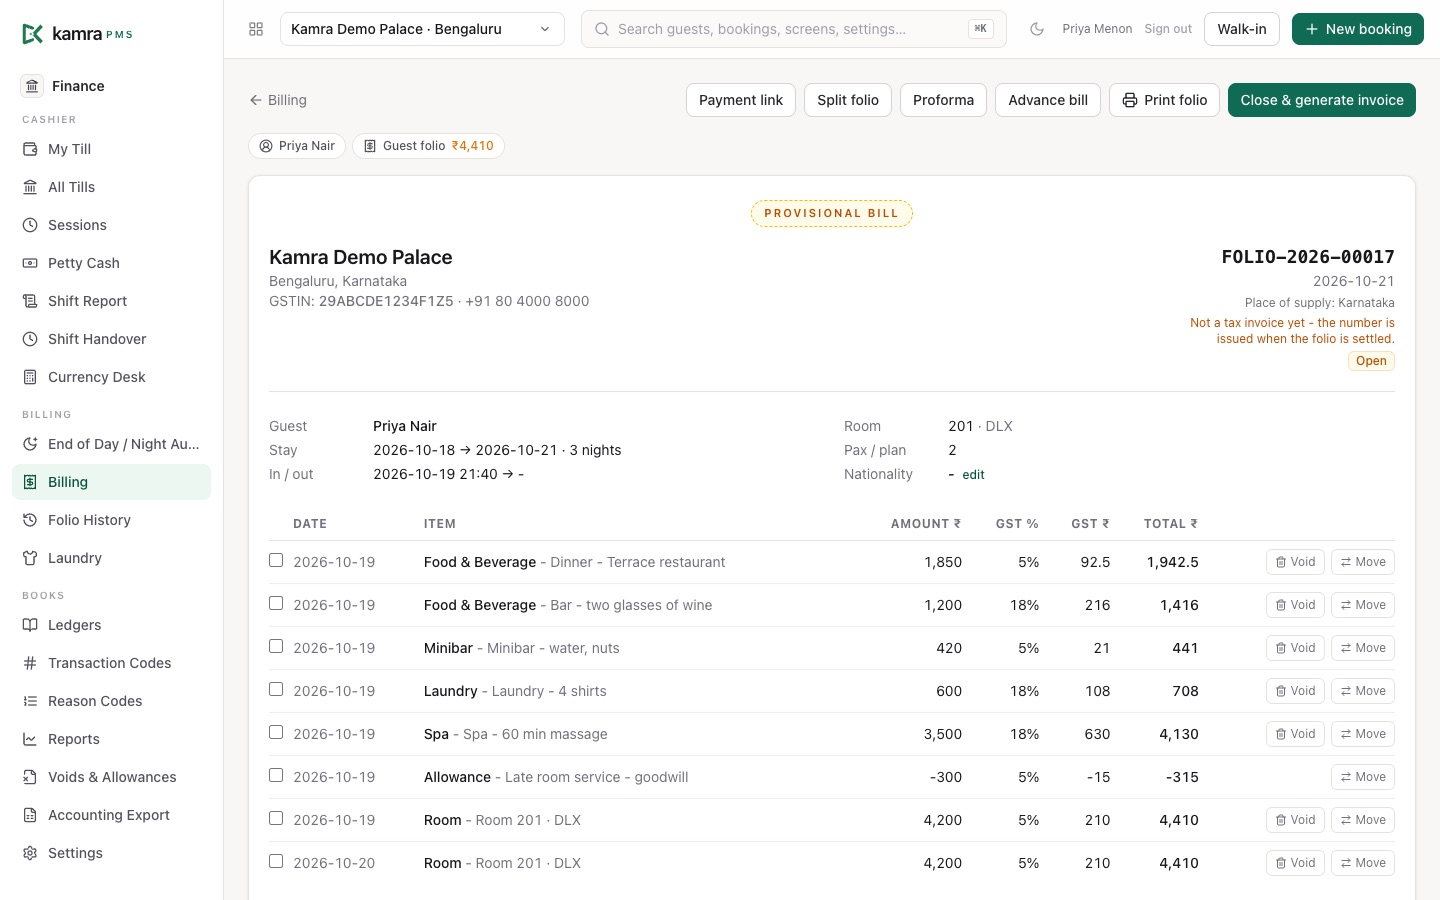1440x900 pixels.
Task: Click Close & generate invoice
Action: coord(1322,100)
